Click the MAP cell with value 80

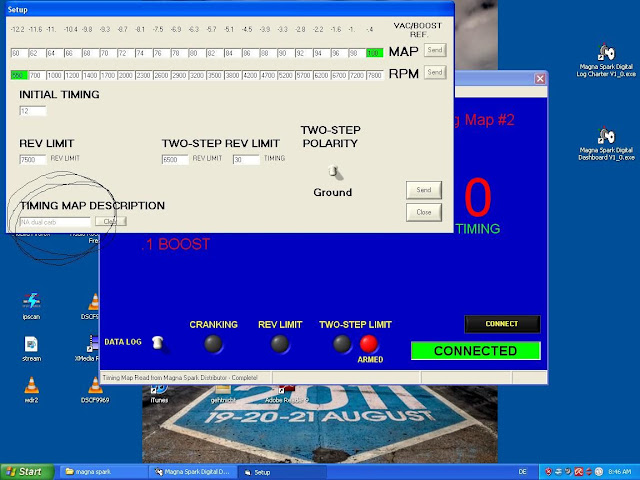point(197,53)
